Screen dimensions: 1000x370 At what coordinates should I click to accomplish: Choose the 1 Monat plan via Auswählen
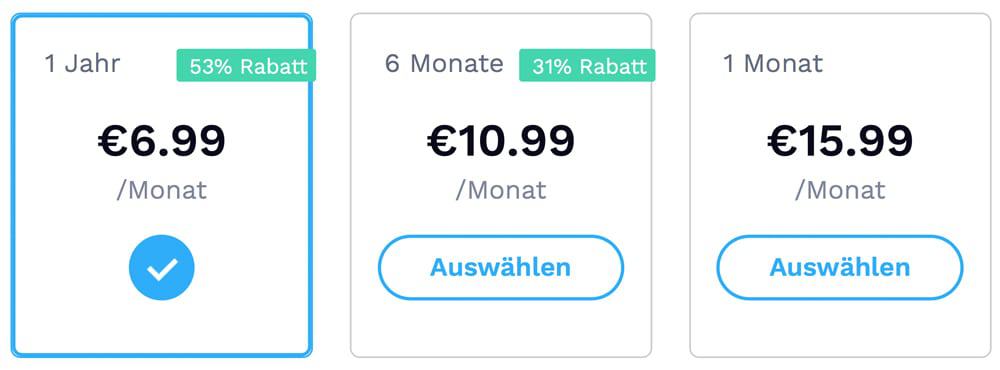pyautogui.click(x=839, y=267)
